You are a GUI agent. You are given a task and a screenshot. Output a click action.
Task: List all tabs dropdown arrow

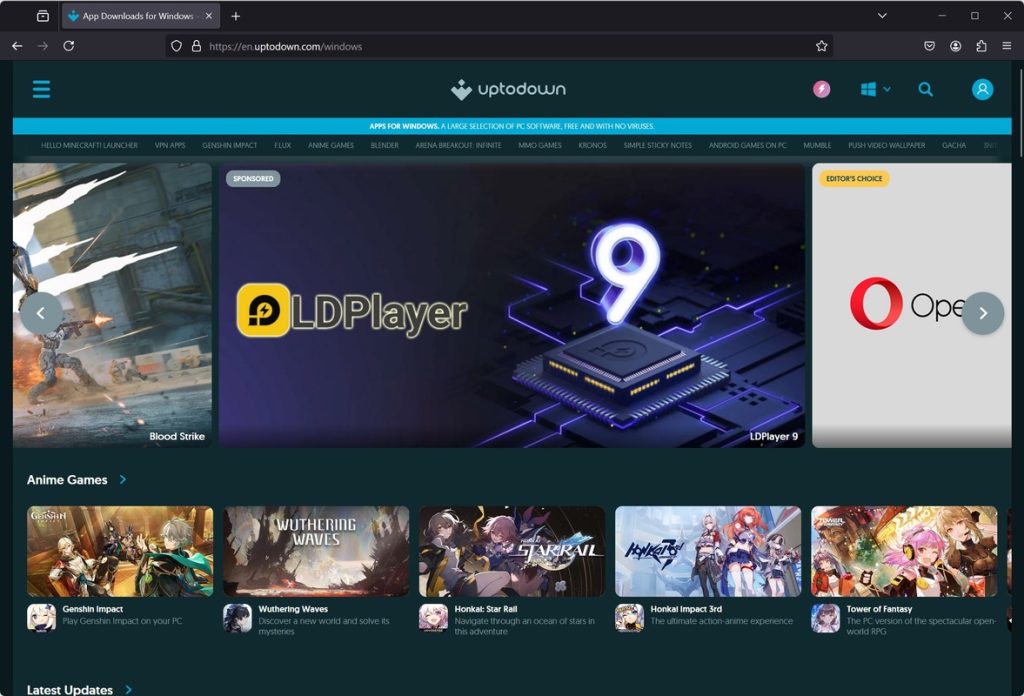click(882, 16)
